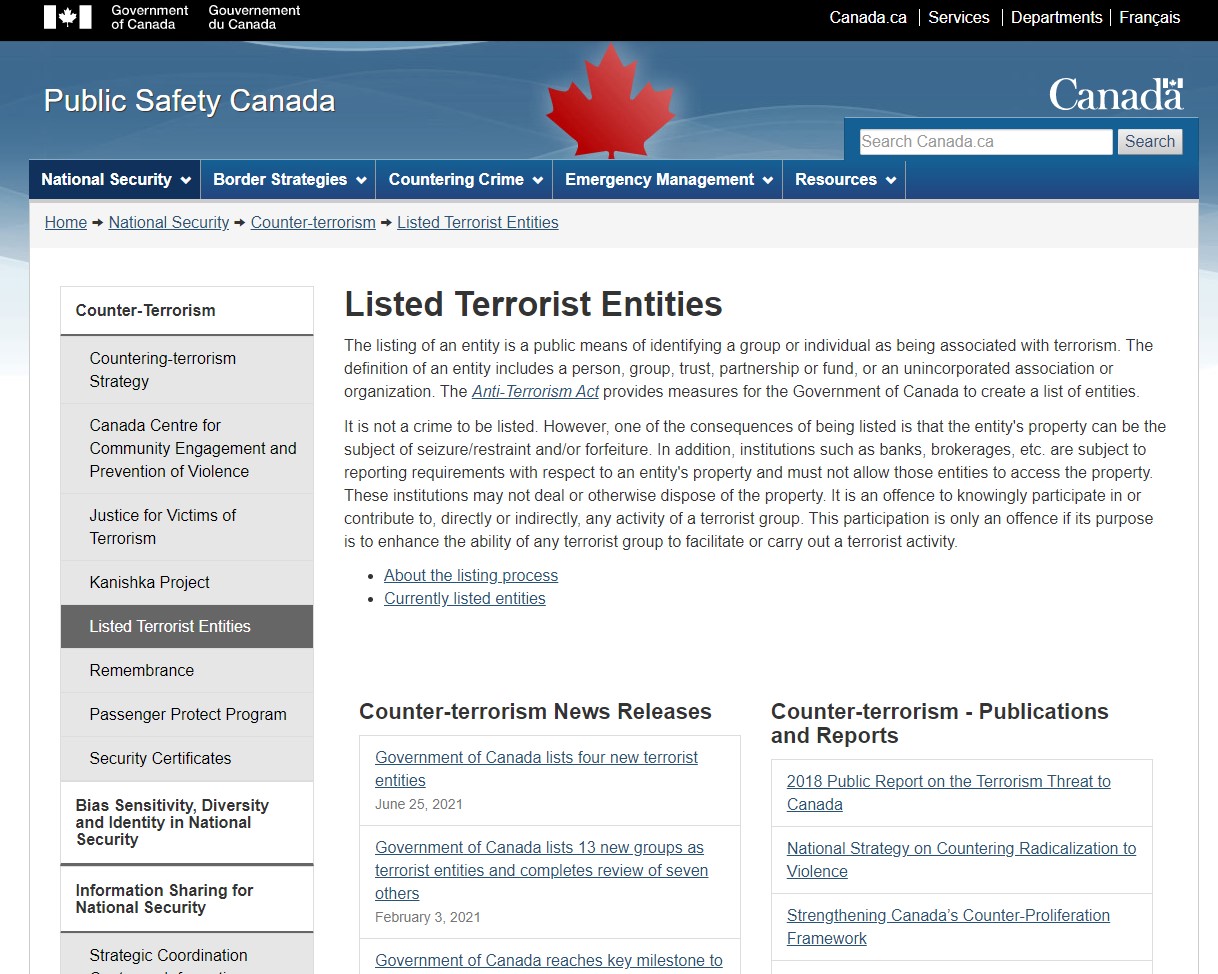Open the Departments link in top bar

pyautogui.click(x=1056, y=17)
